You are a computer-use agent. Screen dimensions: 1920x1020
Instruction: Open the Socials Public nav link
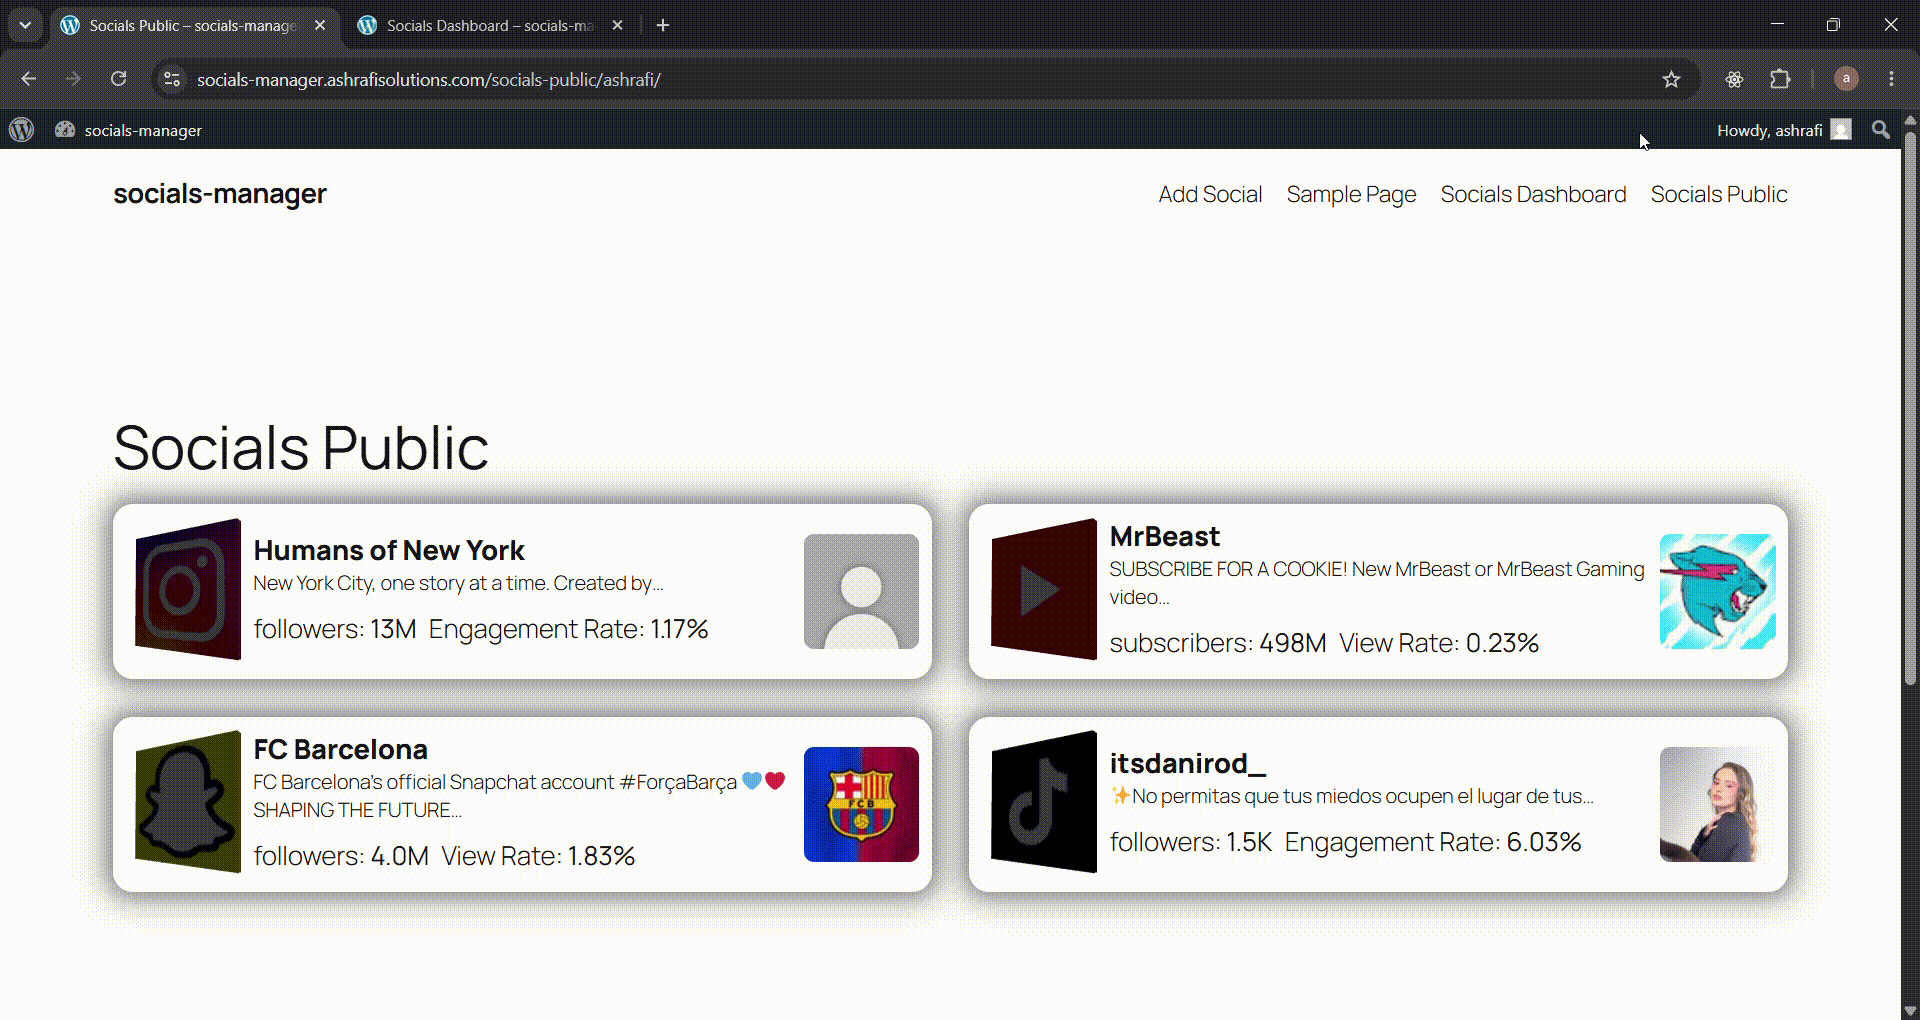pyautogui.click(x=1719, y=194)
